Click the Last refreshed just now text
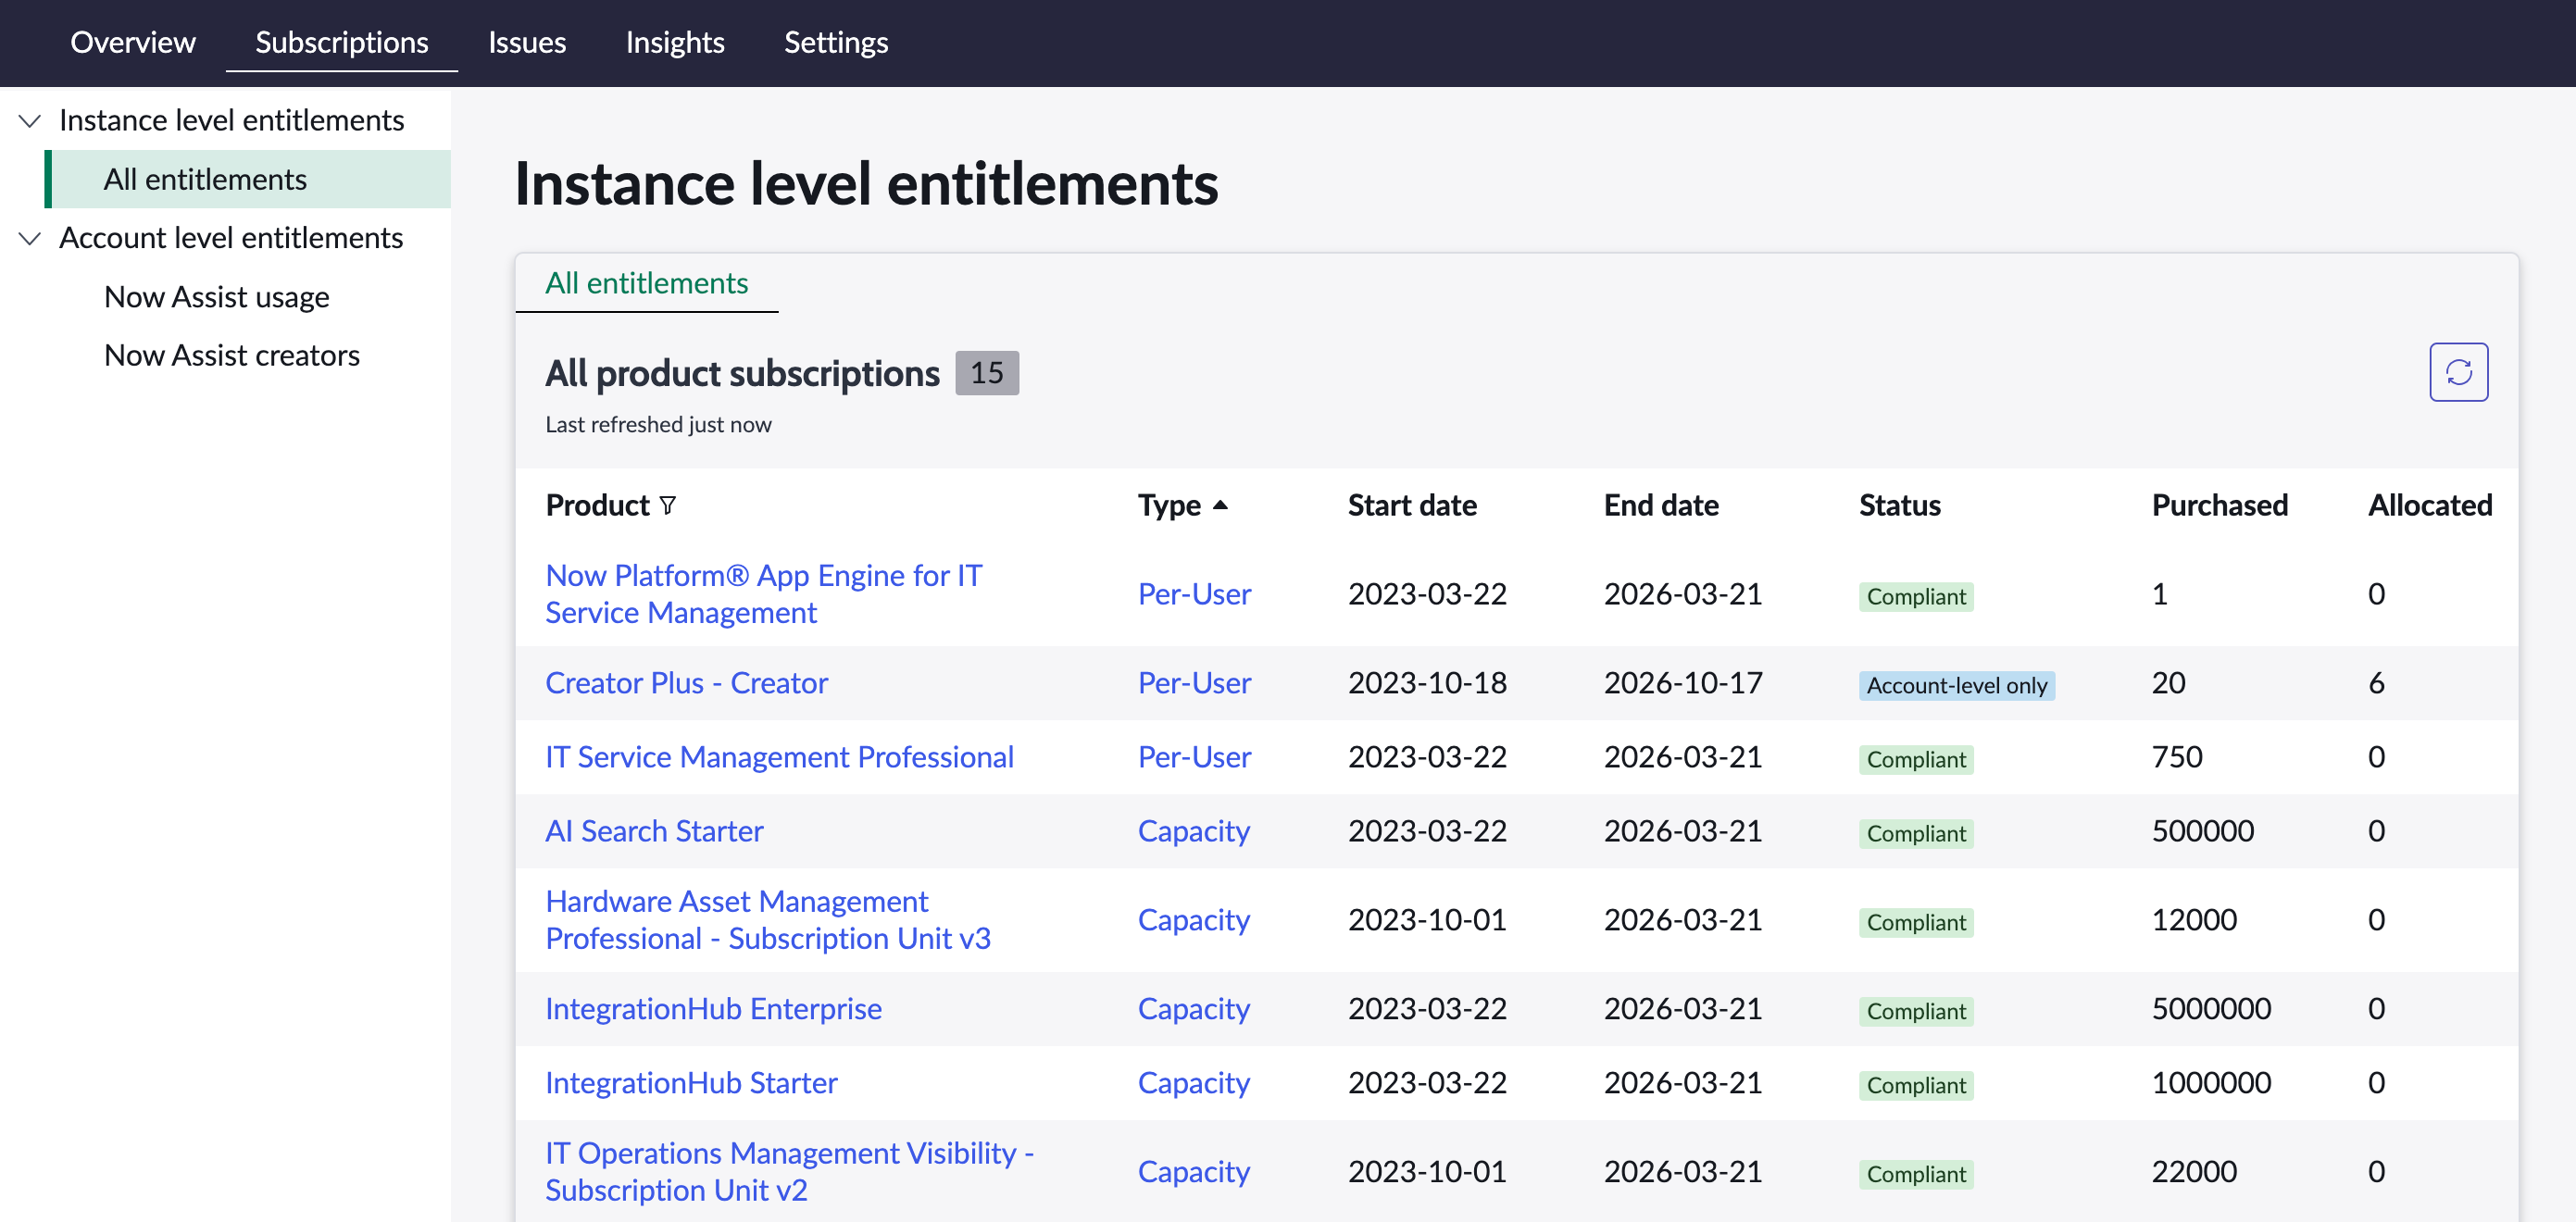The height and width of the screenshot is (1222, 2576). tap(658, 424)
